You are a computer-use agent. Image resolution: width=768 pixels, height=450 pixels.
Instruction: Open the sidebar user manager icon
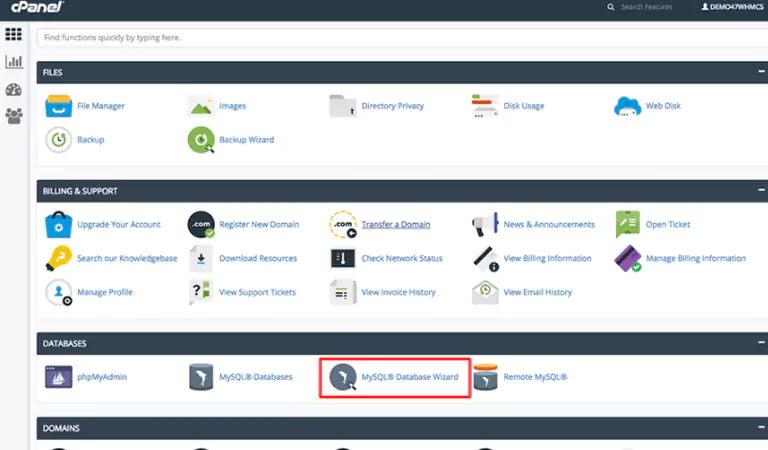[x=14, y=116]
